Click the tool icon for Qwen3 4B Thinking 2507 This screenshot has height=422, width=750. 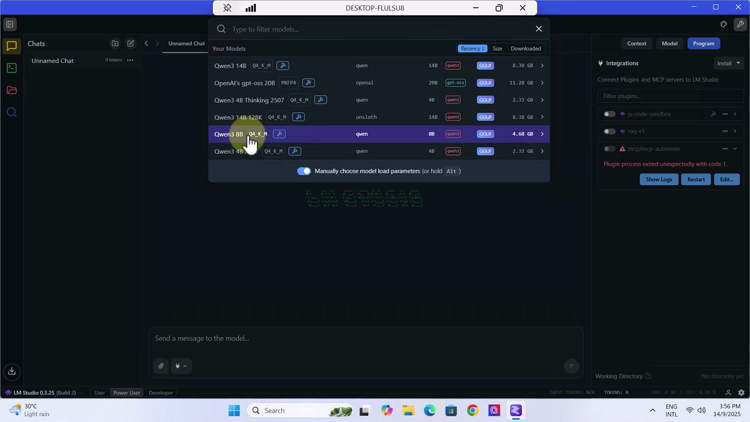[x=320, y=100]
